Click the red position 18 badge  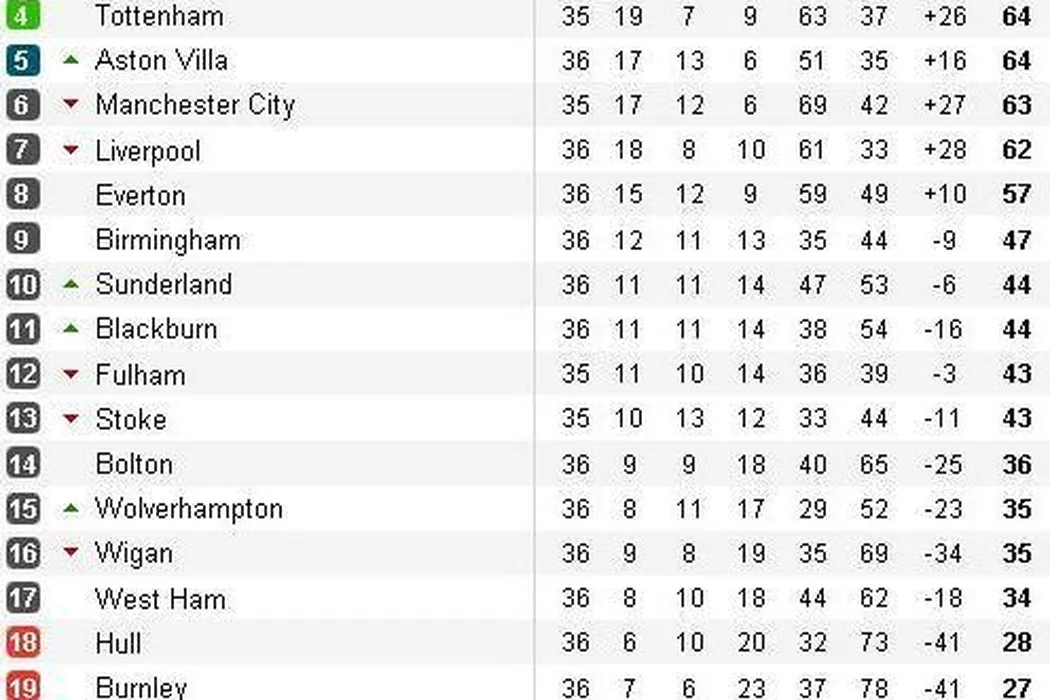pyautogui.click(x=22, y=643)
